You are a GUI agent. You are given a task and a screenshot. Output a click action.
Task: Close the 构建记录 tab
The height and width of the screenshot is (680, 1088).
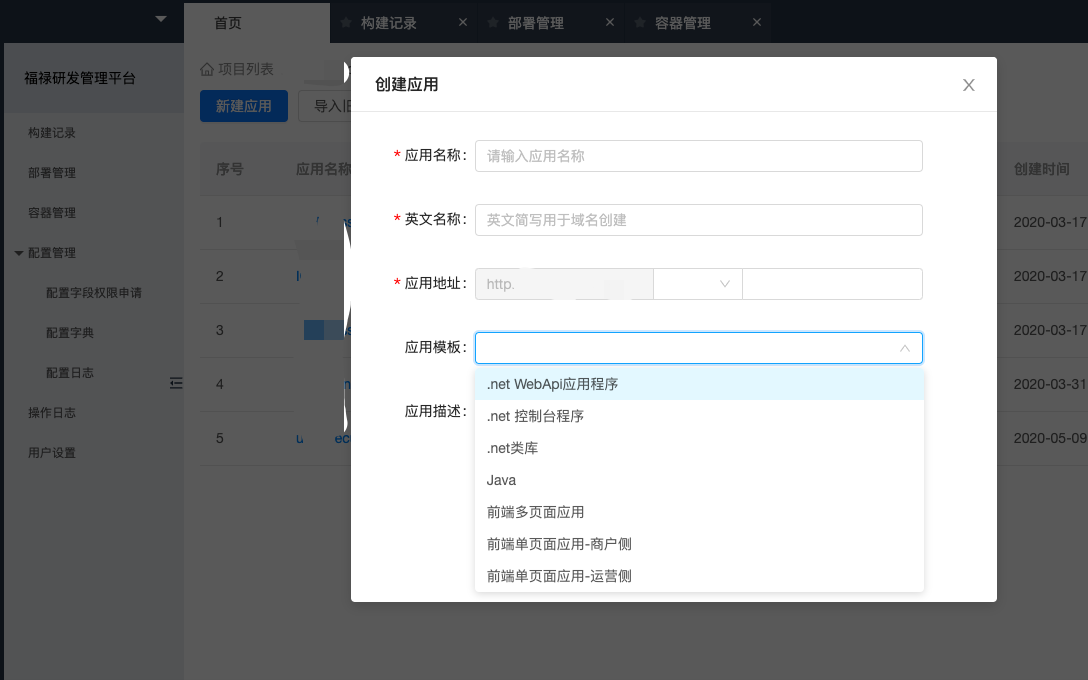click(x=463, y=22)
